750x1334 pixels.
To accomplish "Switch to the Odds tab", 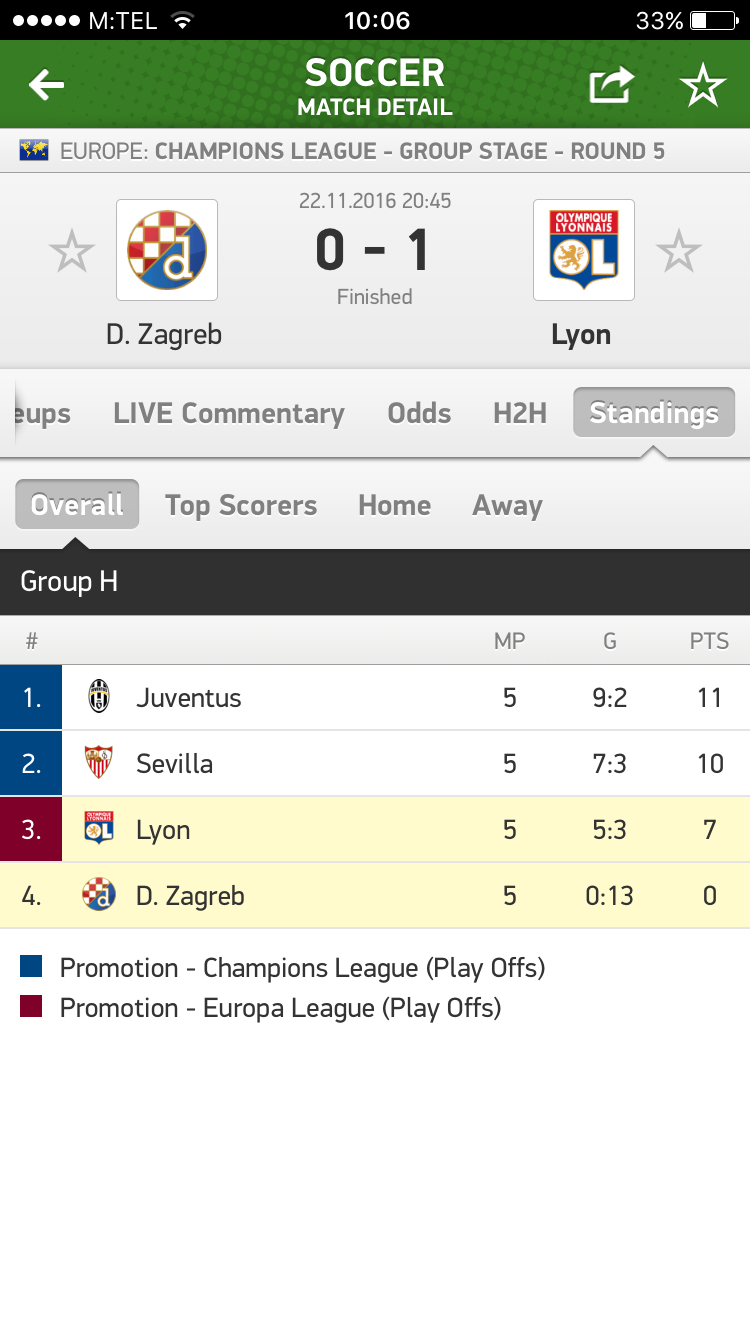I will click(x=419, y=413).
